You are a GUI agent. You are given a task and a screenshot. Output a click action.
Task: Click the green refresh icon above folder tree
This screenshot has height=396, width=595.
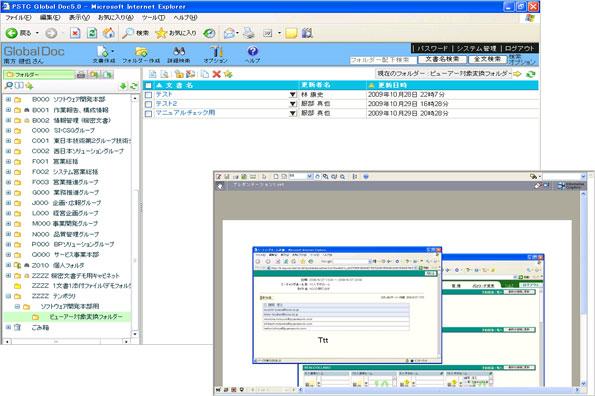coord(134,86)
